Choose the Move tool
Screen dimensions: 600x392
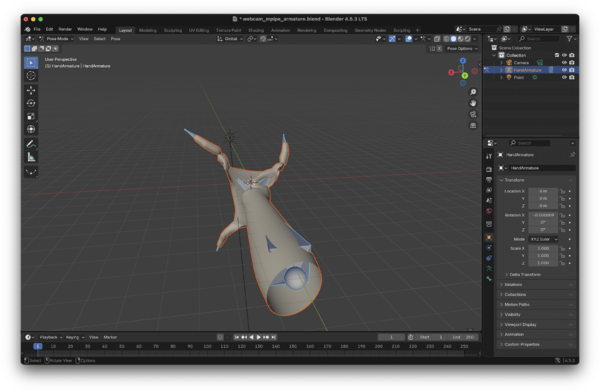31,90
